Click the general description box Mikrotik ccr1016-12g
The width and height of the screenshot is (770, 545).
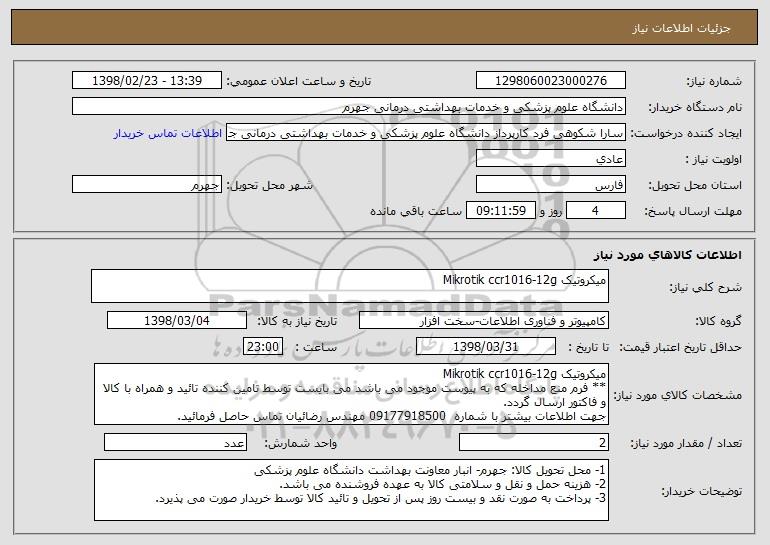coord(350,286)
